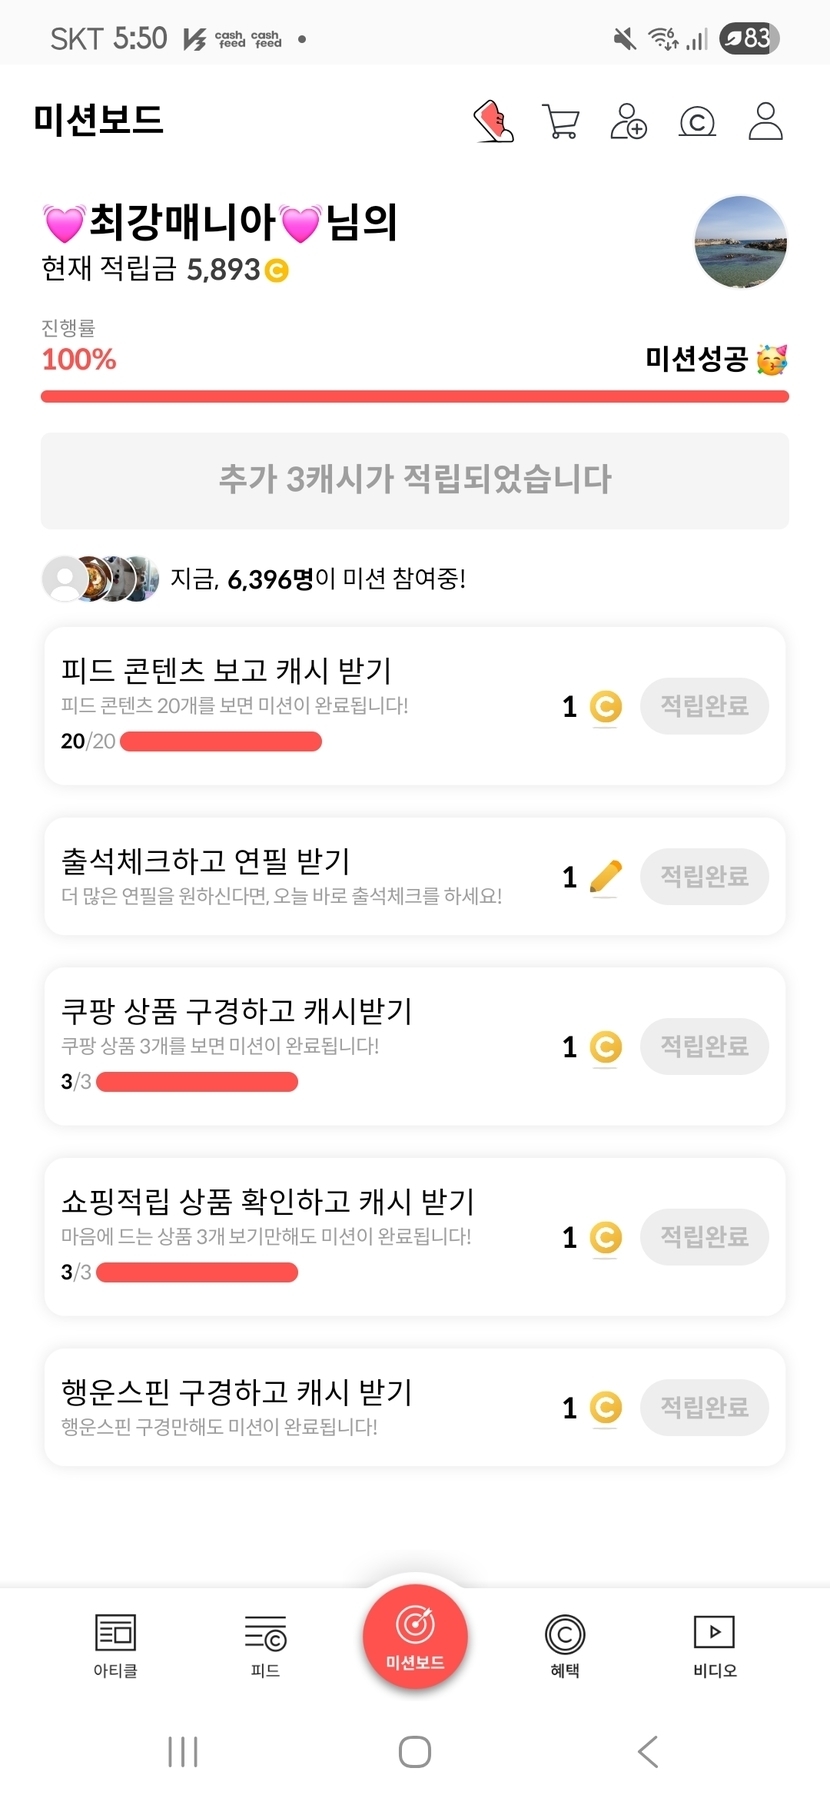
Task: Tap the 100% mission progress bar
Action: [x=414, y=397]
